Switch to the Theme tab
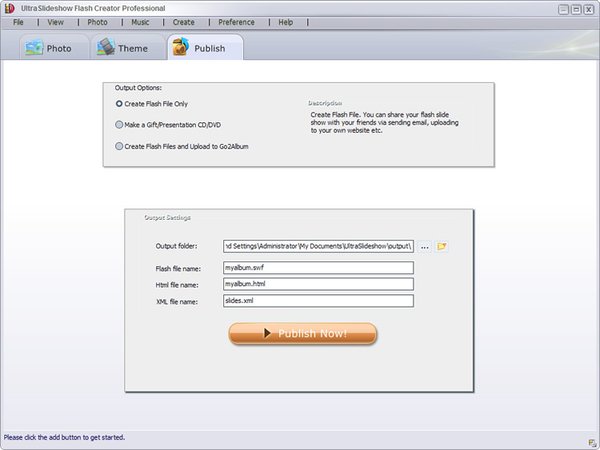 click(127, 47)
